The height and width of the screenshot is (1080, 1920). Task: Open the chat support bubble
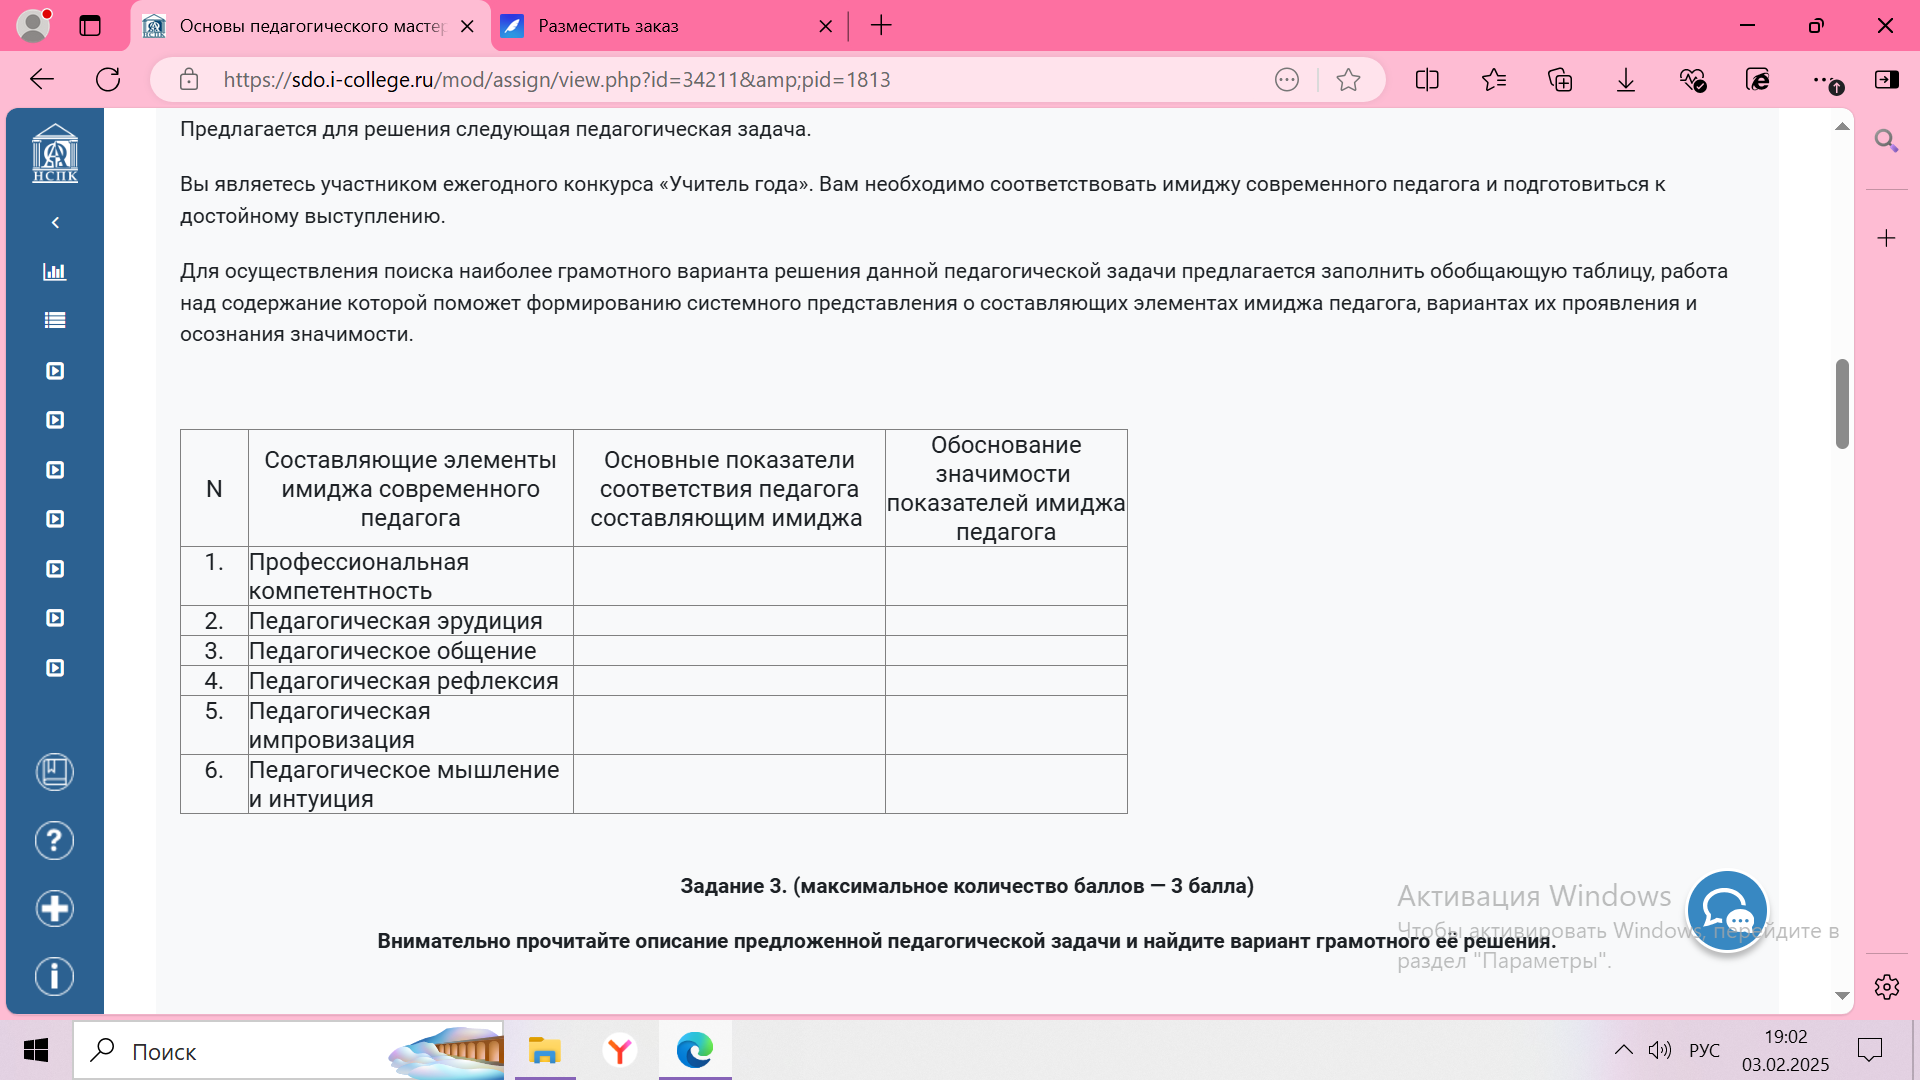pos(1727,911)
